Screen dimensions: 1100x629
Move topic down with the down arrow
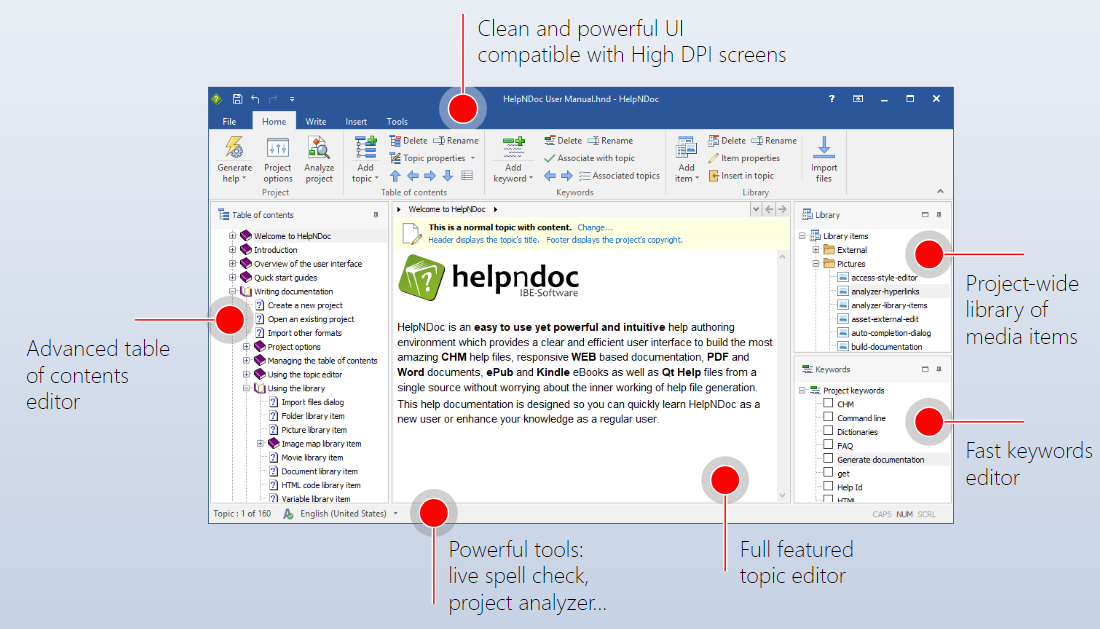(x=448, y=176)
